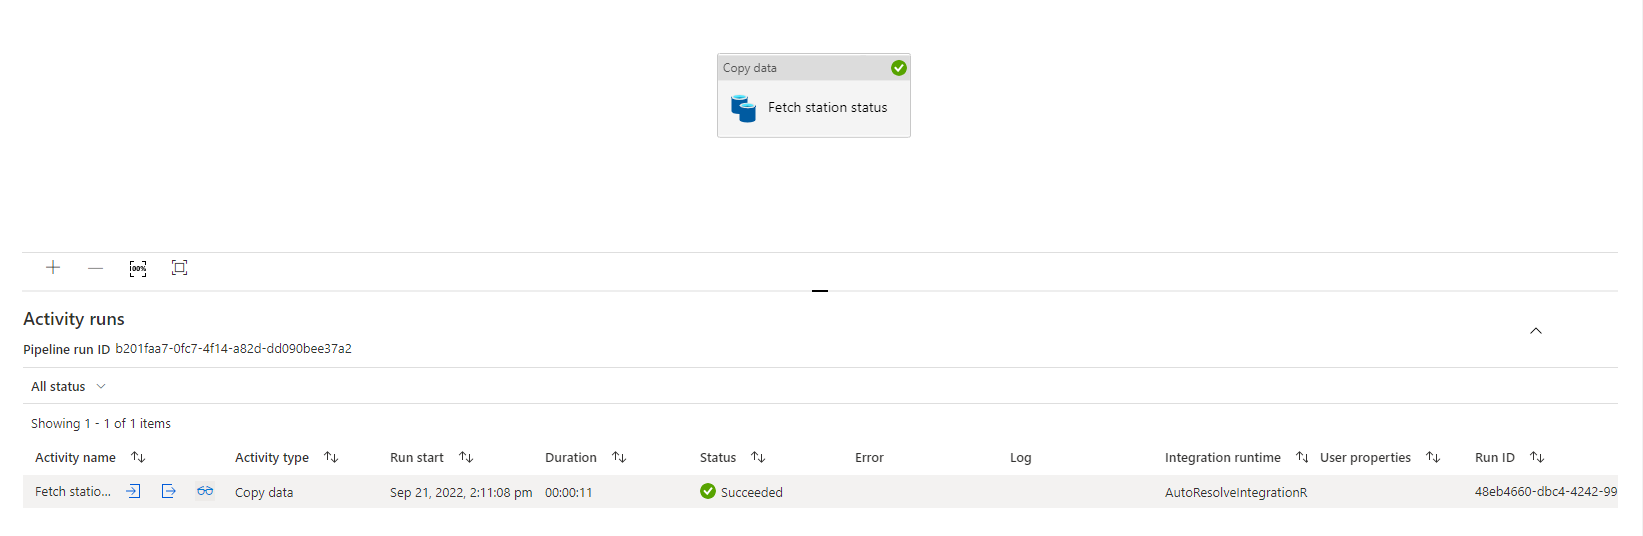1643x536 pixels.
Task: Sort by Run start column
Action: (x=466, y=457)
